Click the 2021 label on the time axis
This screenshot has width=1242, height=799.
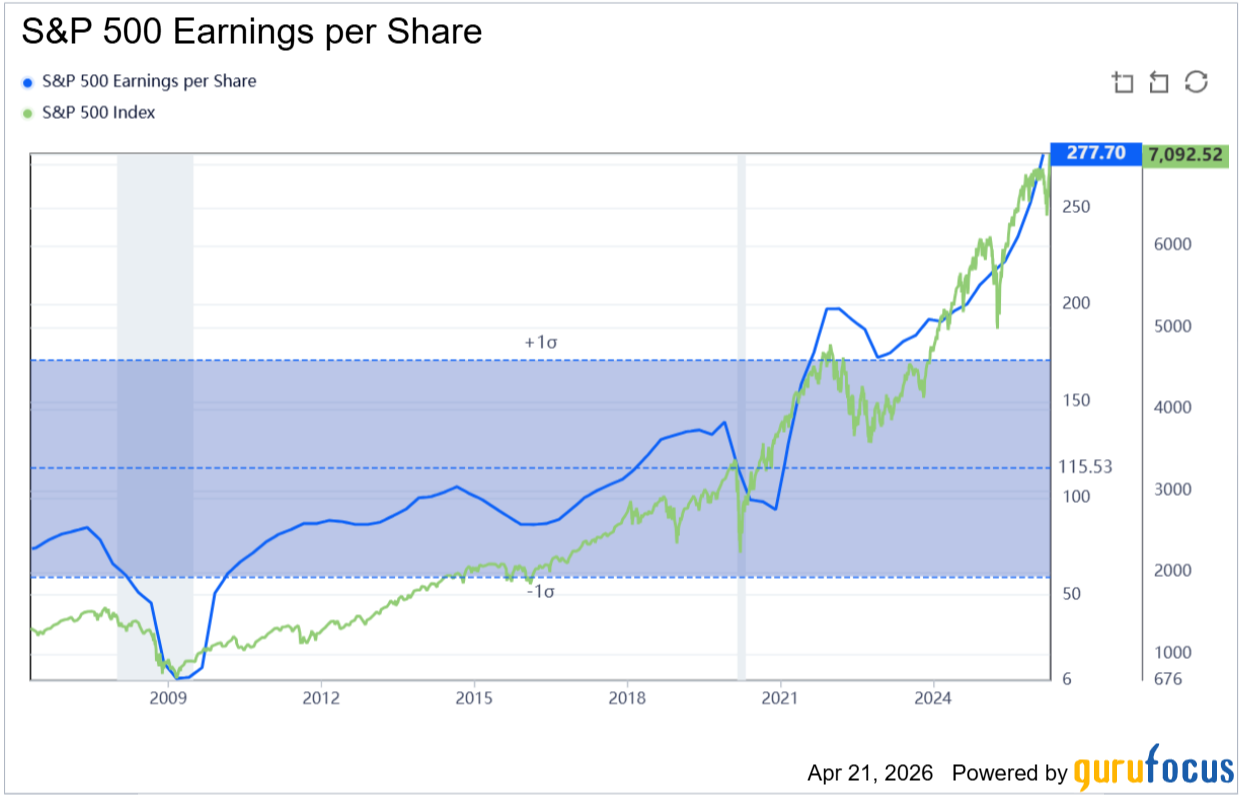pos(779,696)
